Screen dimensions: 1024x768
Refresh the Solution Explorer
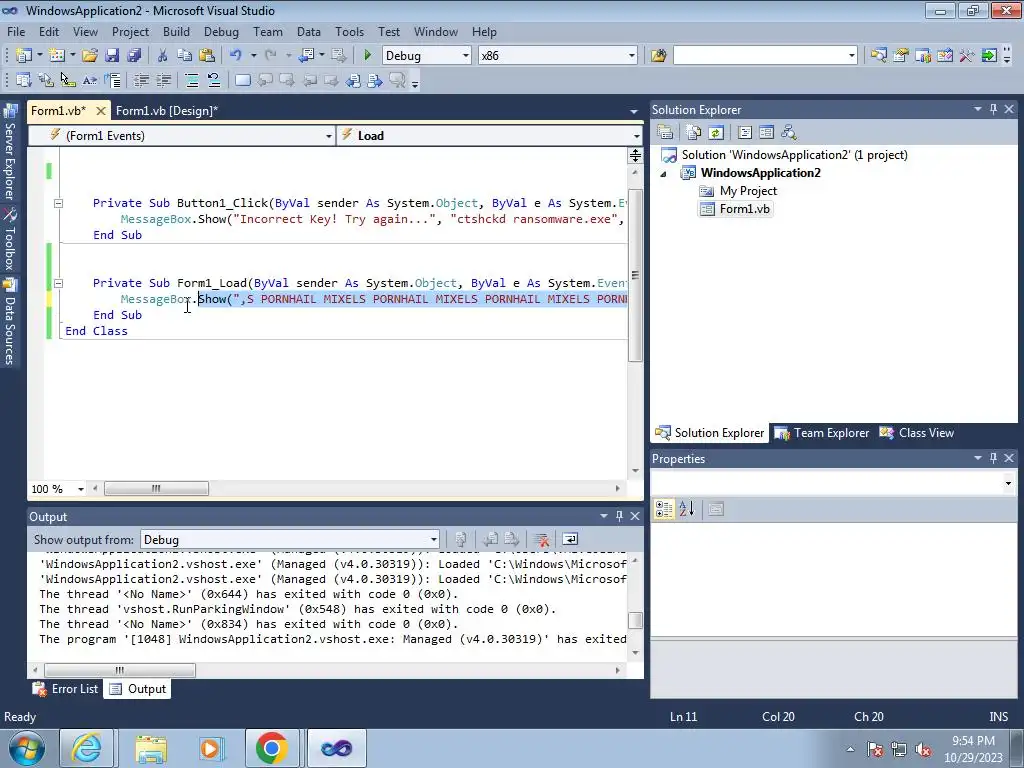tap(716, 133)
